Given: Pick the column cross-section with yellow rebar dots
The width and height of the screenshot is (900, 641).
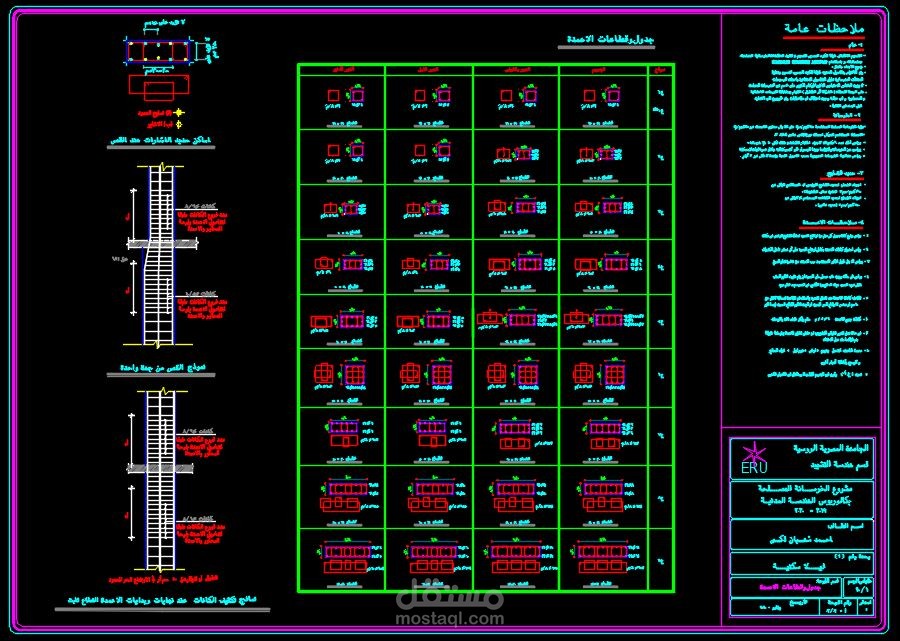Looking at the screenshot, I should point(157,51).
